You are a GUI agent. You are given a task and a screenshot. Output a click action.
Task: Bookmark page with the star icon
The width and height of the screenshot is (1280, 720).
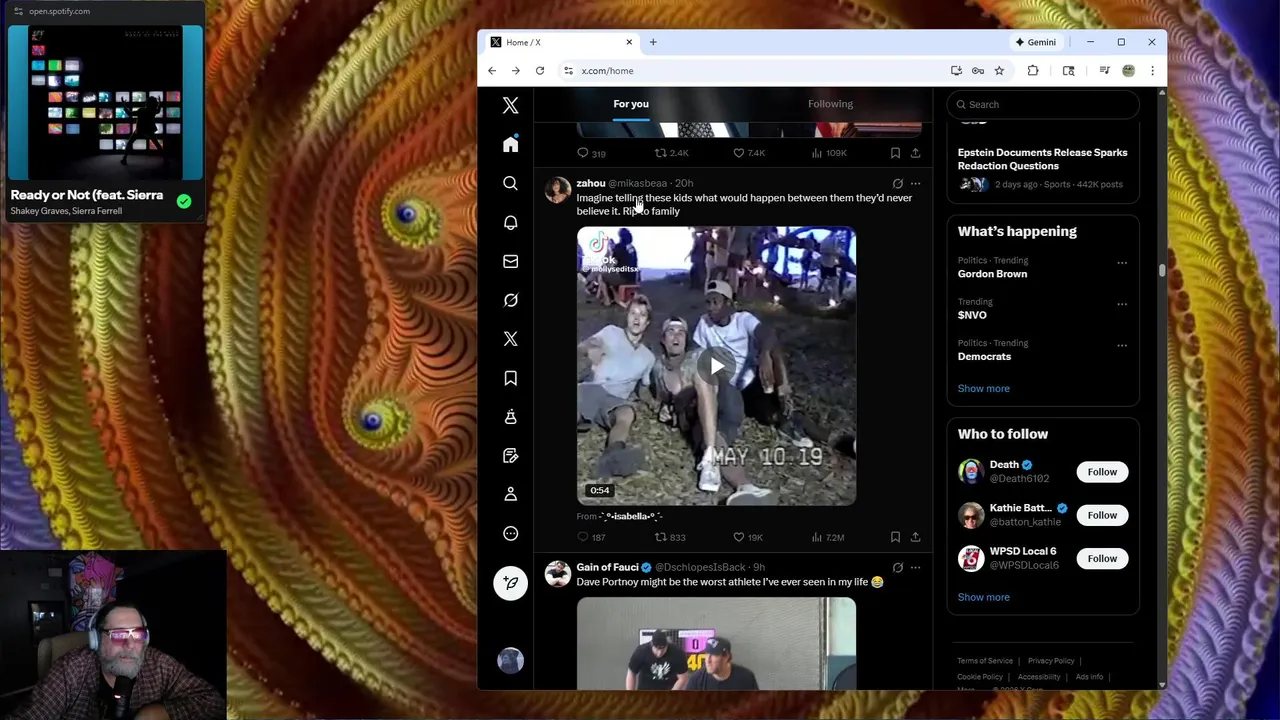(x=999, y=71)
